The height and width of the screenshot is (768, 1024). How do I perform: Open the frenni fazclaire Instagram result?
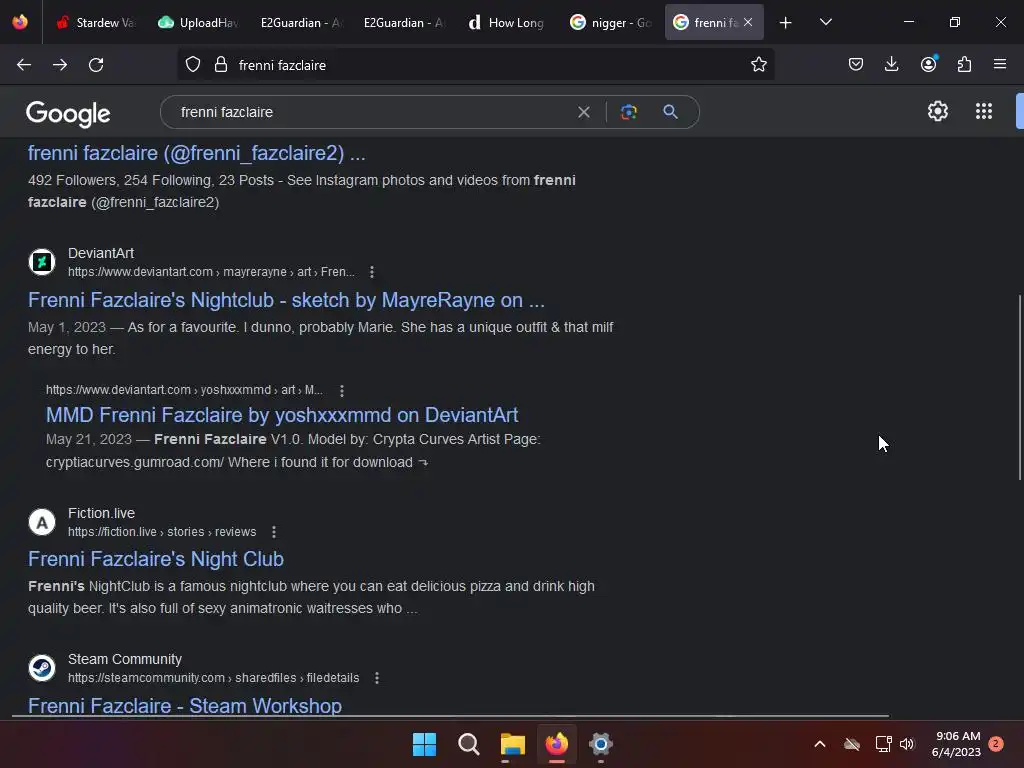click(x=197, y=153)
